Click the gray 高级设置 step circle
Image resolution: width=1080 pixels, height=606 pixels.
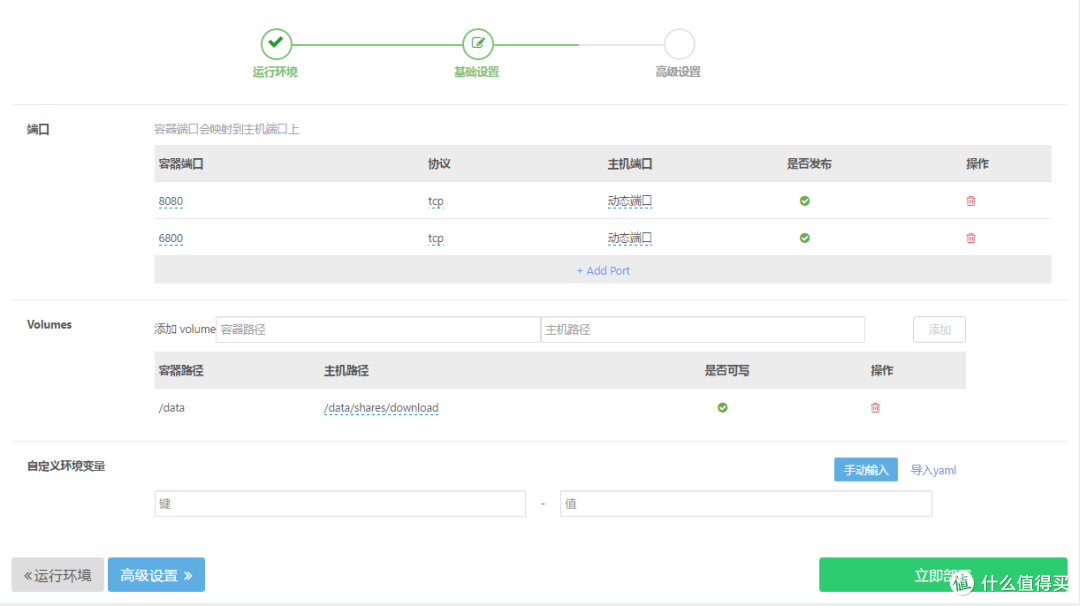[x=678, y=44]
